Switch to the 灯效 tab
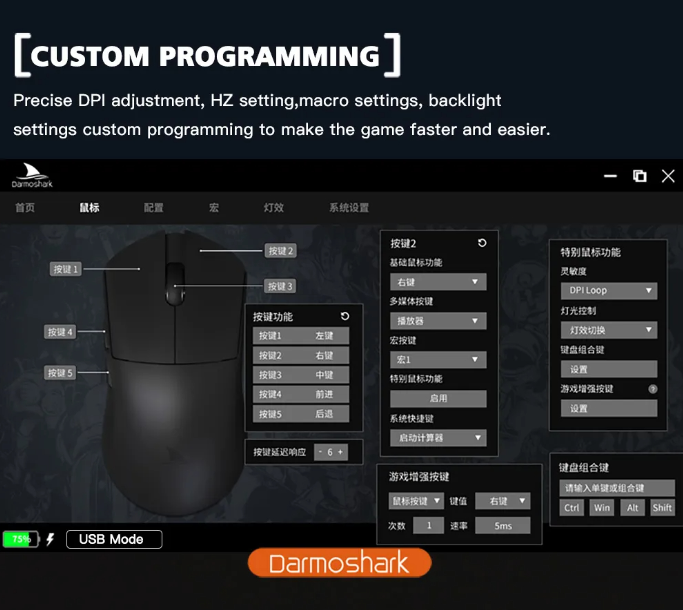 coord(274,207)
